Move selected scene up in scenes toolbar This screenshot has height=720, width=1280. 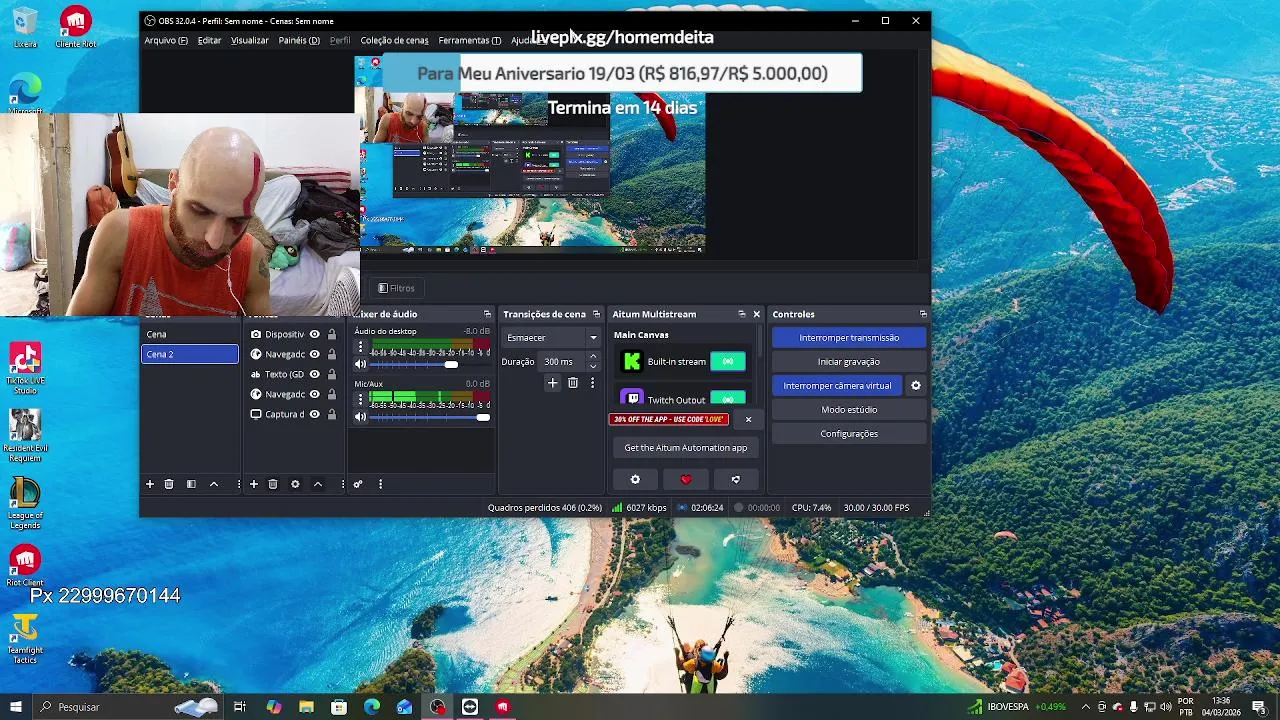[x=213, y=484]
